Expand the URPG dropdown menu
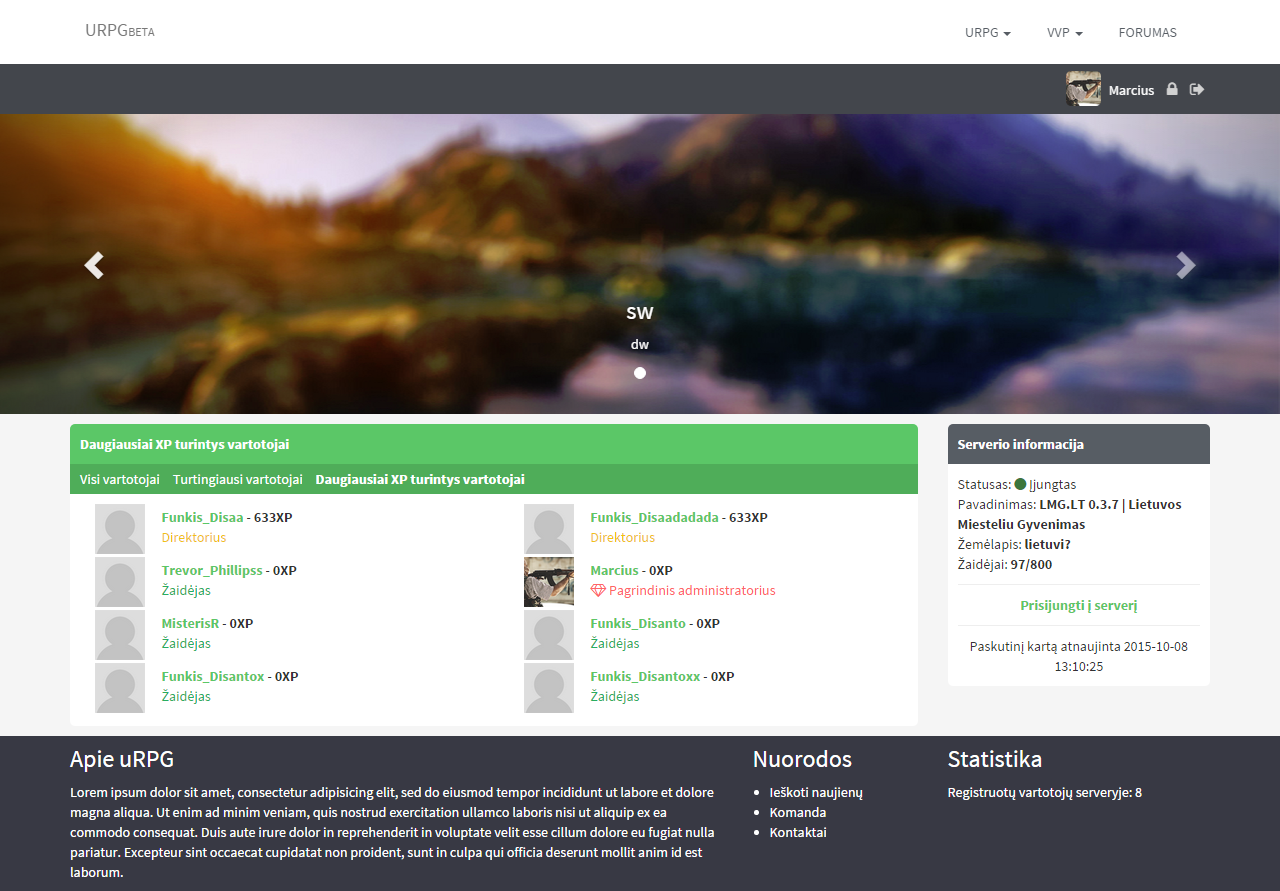This screenshot has height=891, width=1280. (987, 32)
